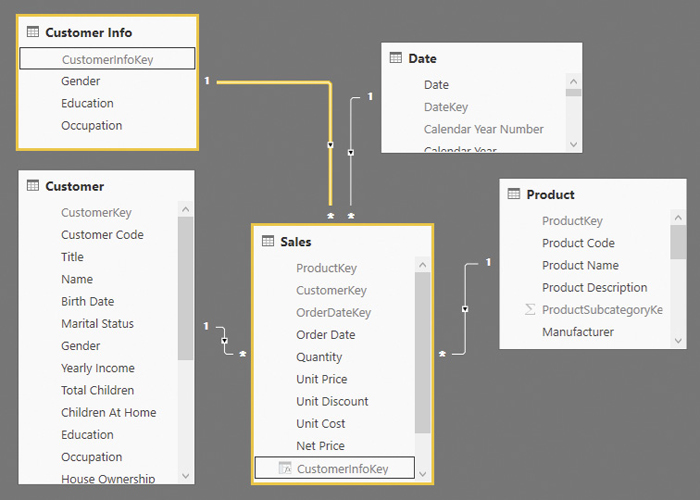The height and width of the screenshot is (500, 700).
Task: Click the Customer Info table icon
Action: [x=33, y=32]
